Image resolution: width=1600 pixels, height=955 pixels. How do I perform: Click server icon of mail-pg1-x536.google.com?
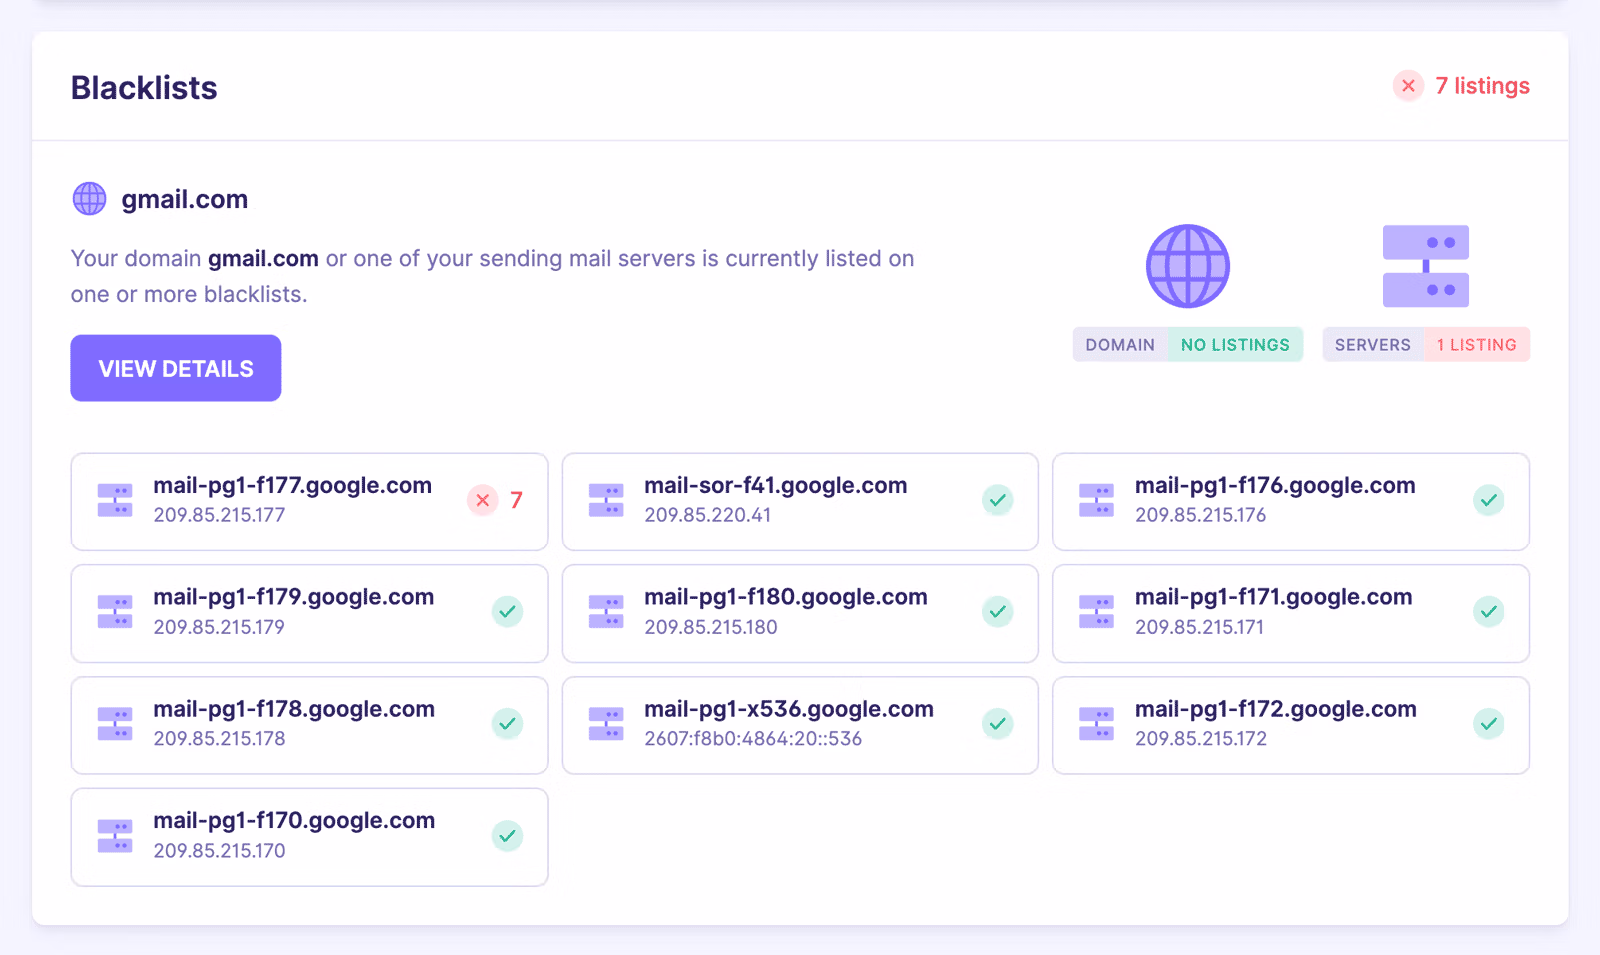tap(606, 723)
